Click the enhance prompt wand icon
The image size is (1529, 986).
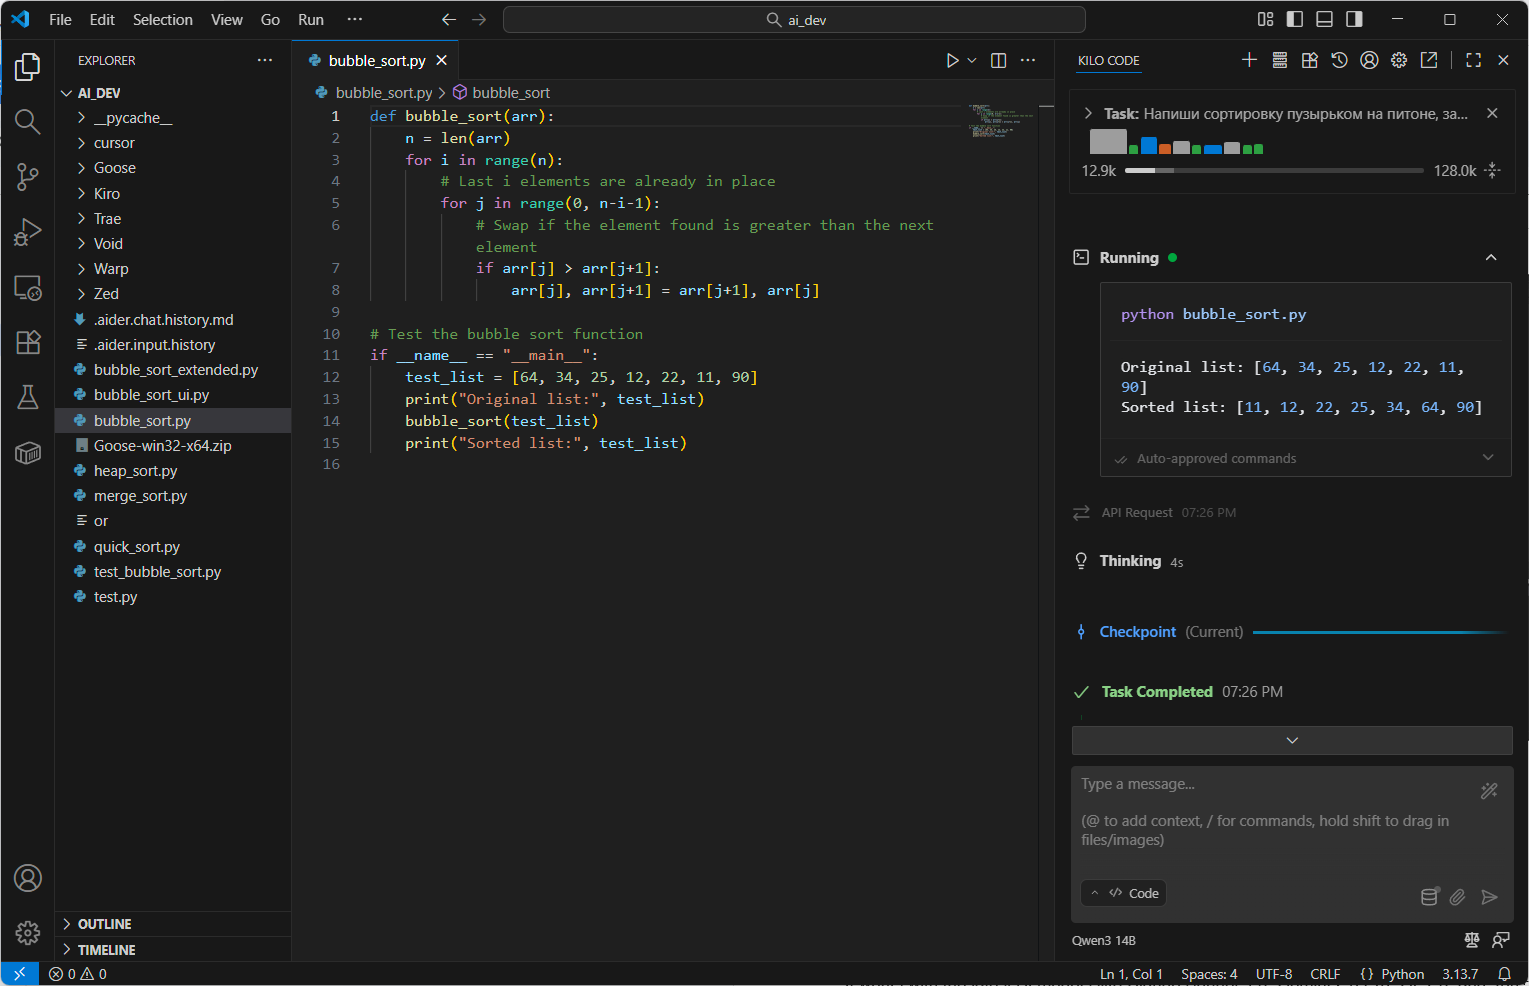tap(1489, 791)
